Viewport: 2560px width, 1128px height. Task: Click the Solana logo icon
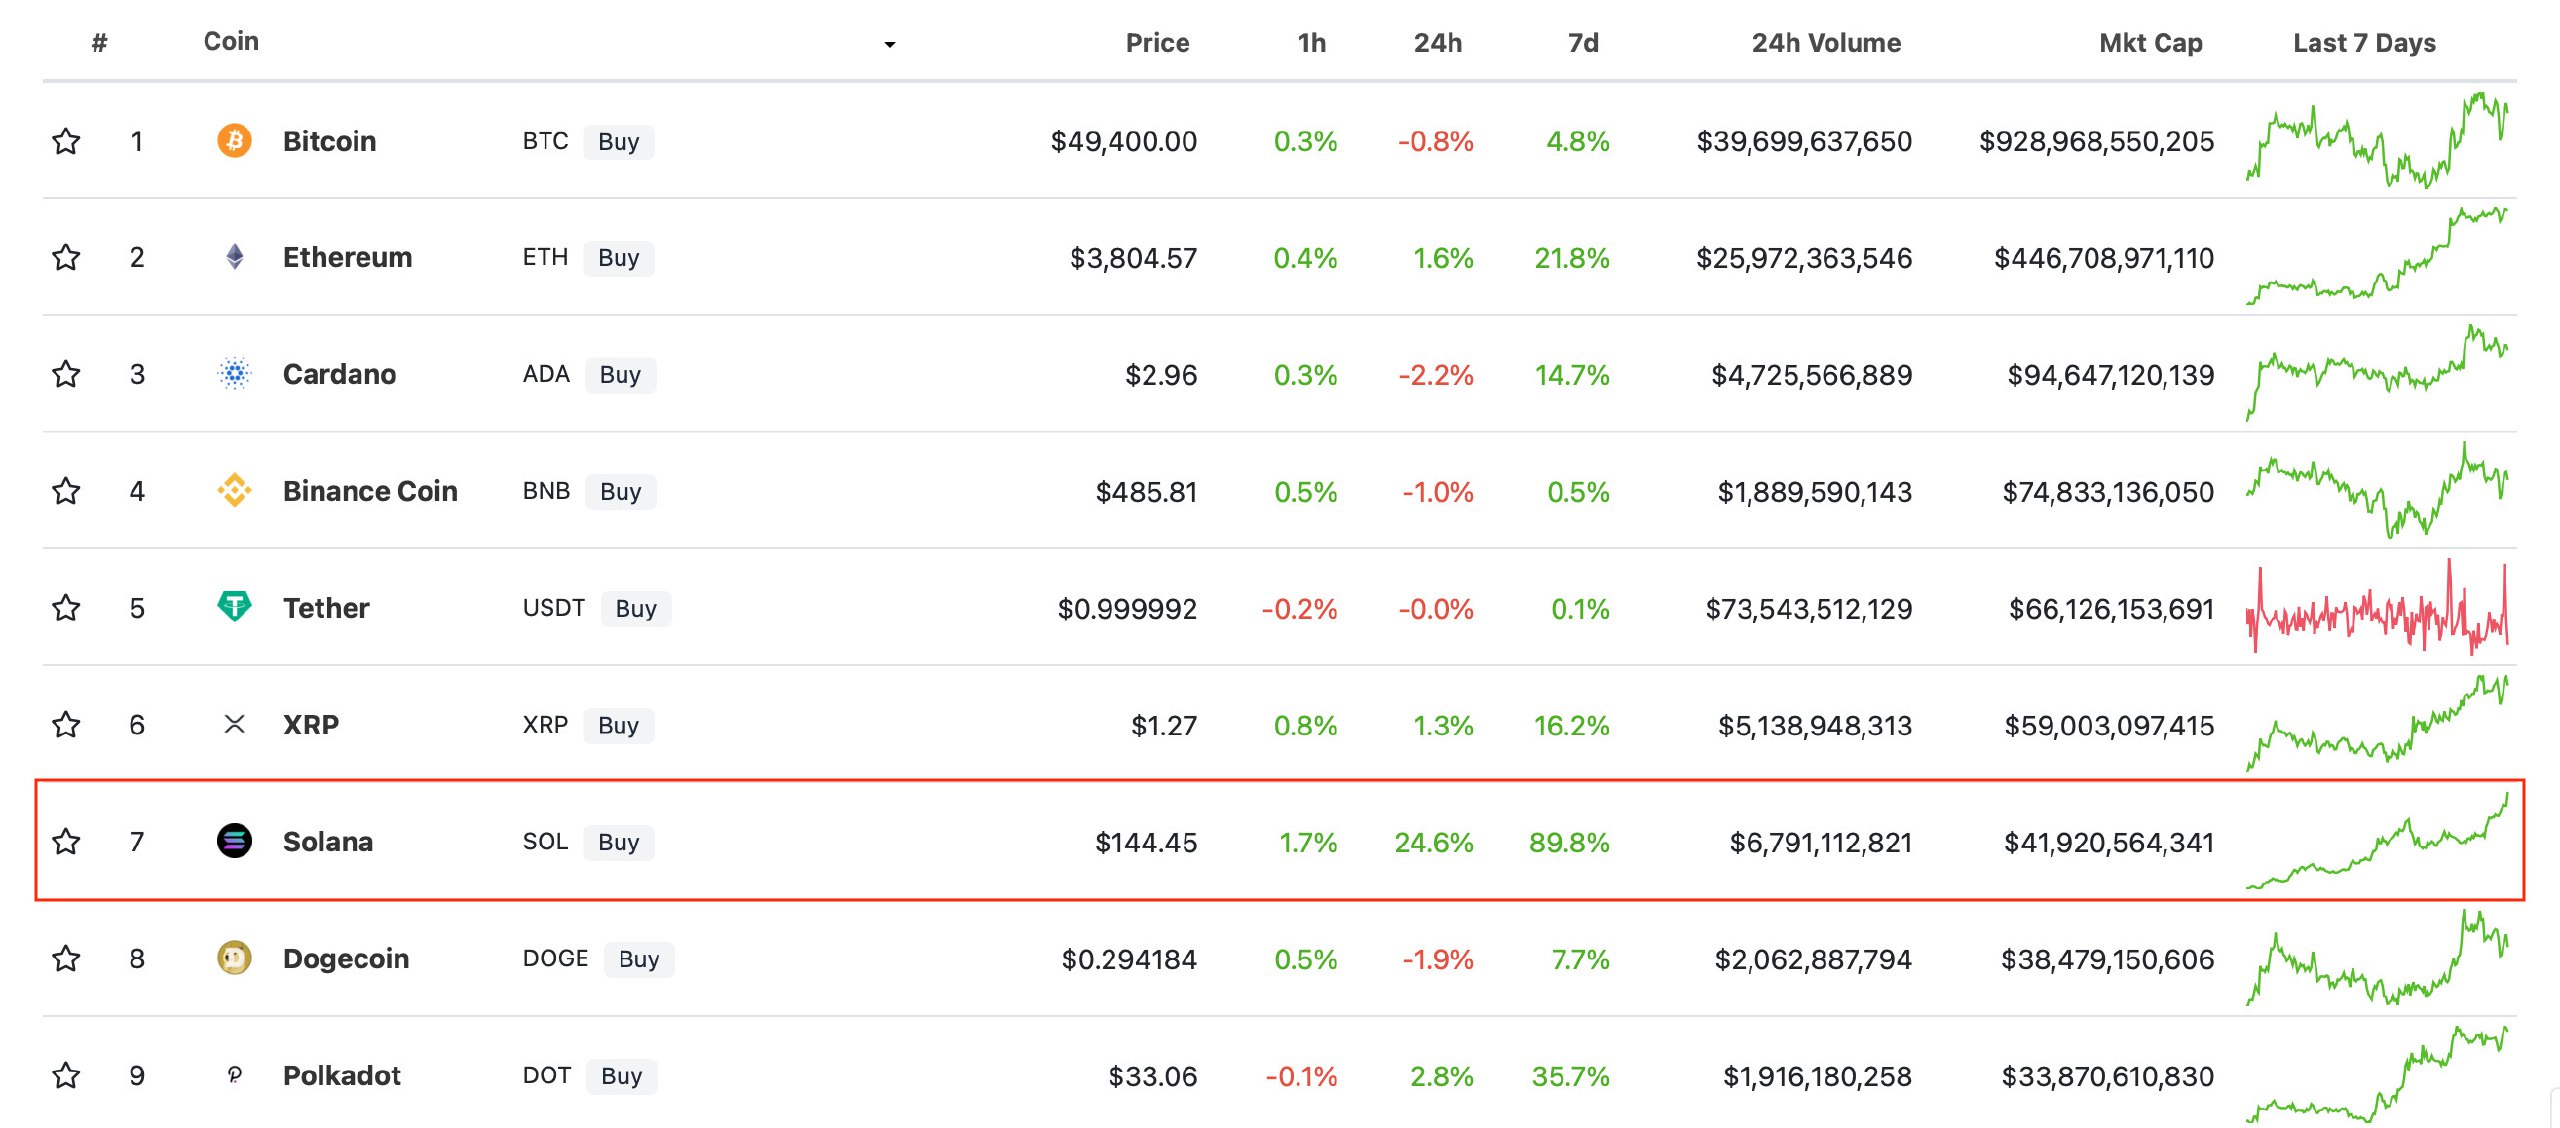234,841
